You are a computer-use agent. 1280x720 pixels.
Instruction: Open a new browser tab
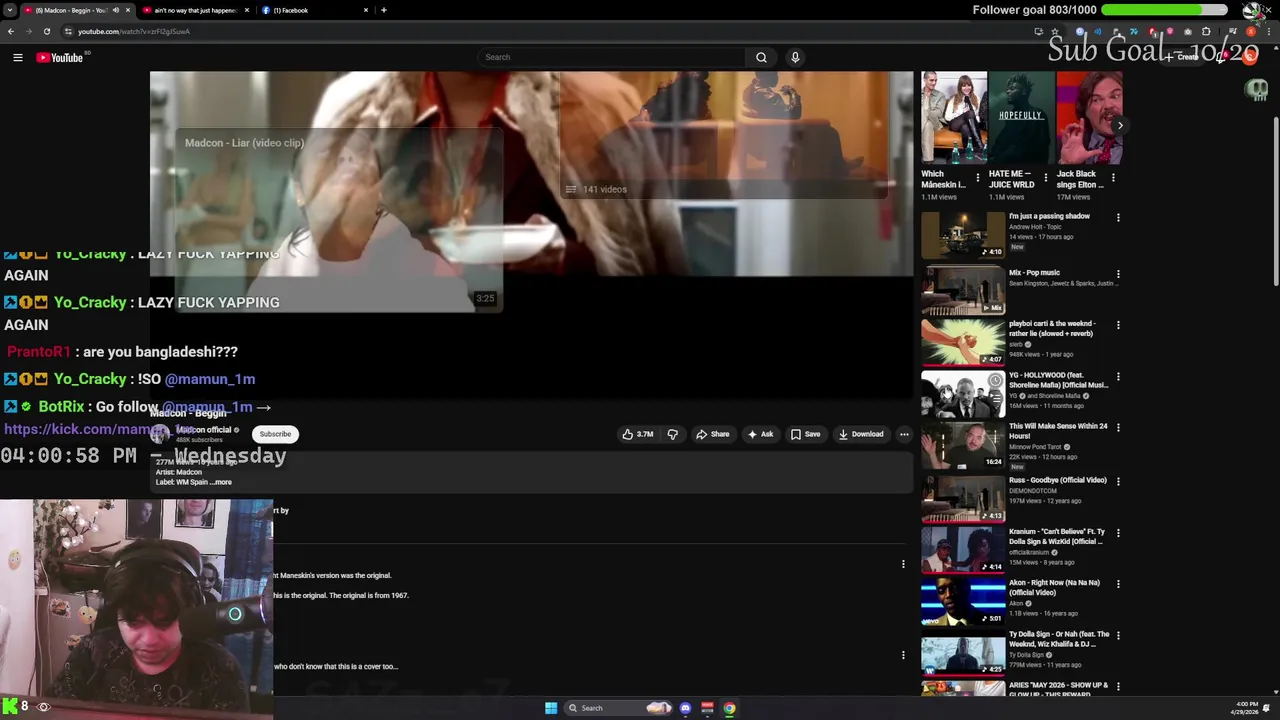click(383, 10)
